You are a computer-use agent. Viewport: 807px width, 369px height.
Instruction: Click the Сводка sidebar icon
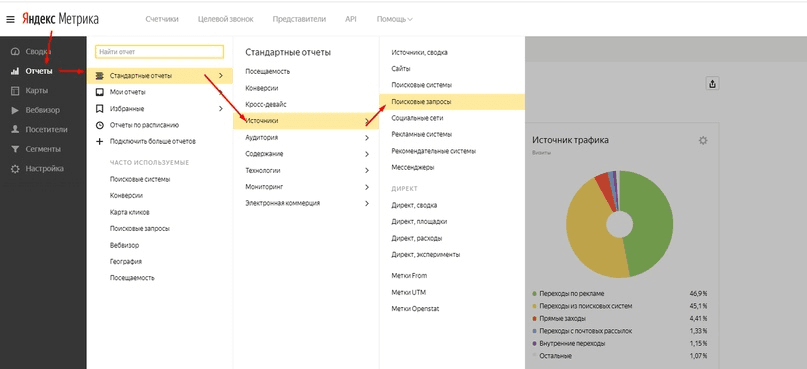pyautogui.click(x=15, y=51)
